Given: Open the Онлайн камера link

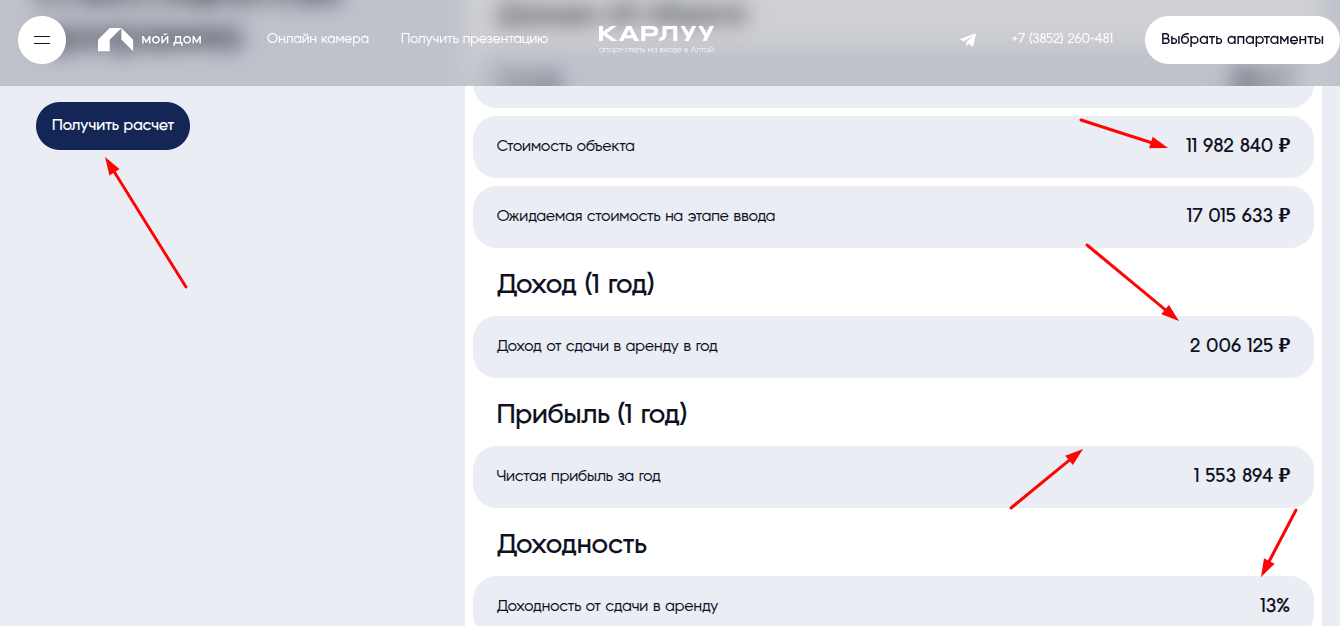Looking at the screenshot, I should click(x=318, y=39).
